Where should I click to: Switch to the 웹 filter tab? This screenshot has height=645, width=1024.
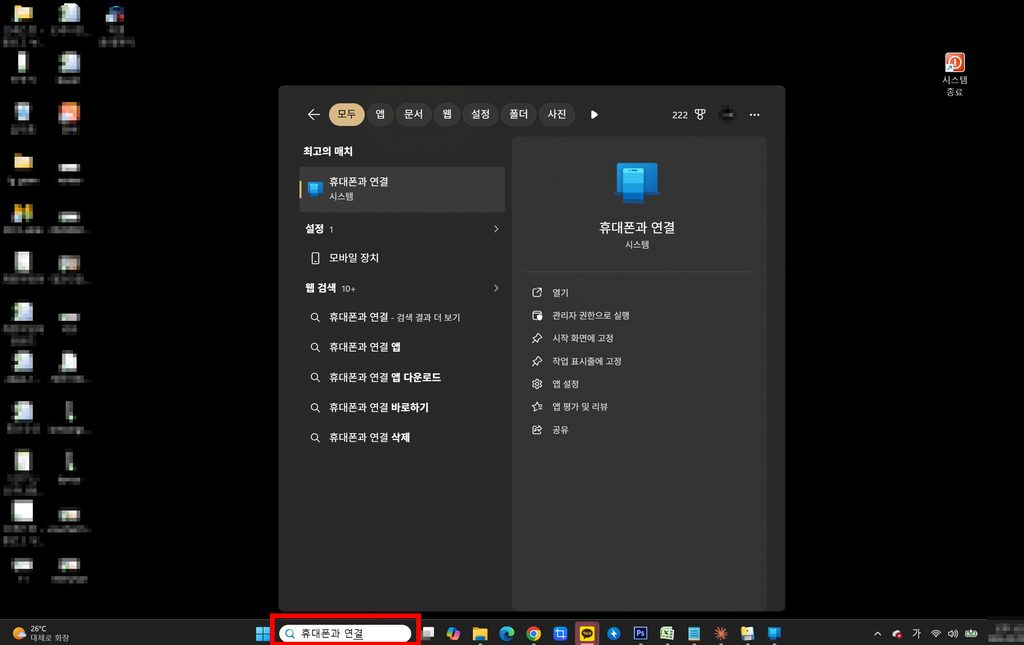tap(447, 114)
